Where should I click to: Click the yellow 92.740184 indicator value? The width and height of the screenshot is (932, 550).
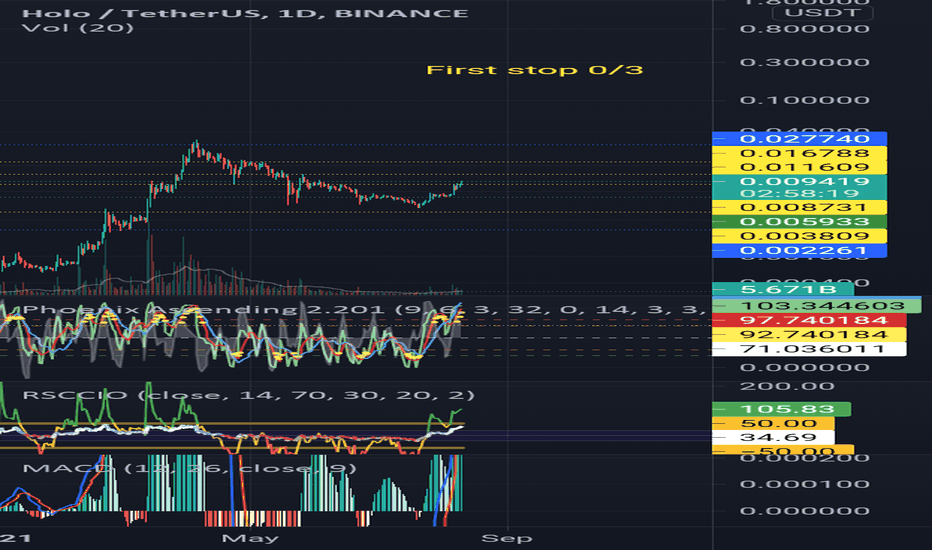809,334
